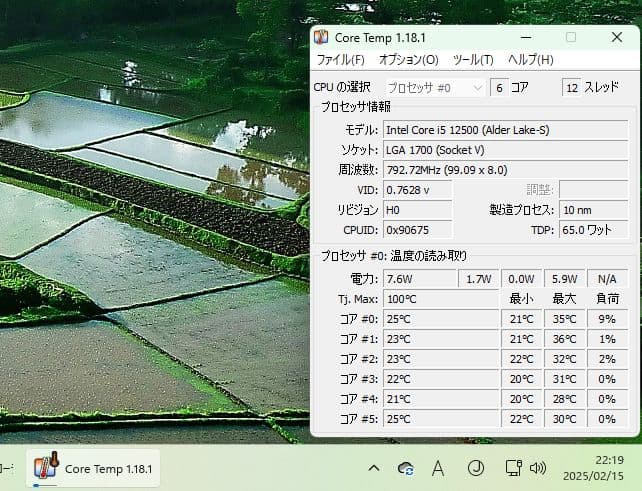Click コア #0 load value 9%
The width and height of the screenshot is (642, 491).
point(607,319)
